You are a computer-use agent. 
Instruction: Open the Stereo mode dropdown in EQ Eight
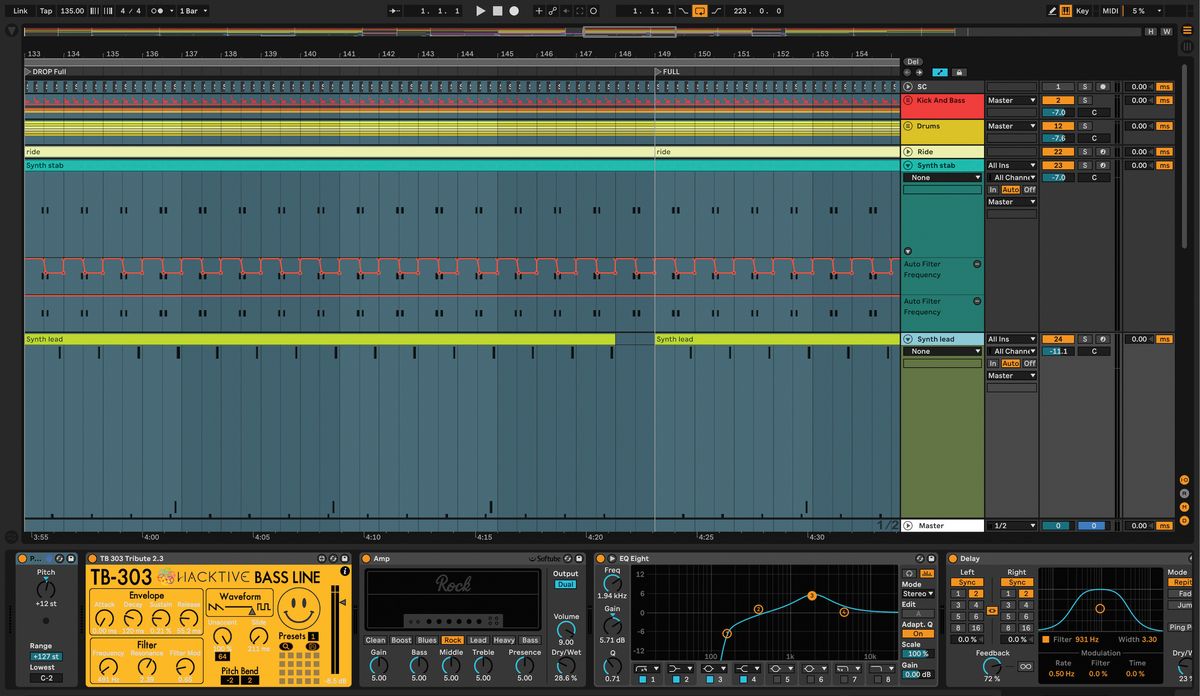917,593
